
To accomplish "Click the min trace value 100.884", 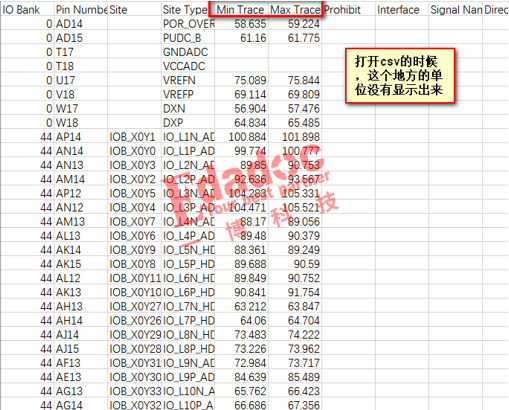I will (x=241, y=137).
